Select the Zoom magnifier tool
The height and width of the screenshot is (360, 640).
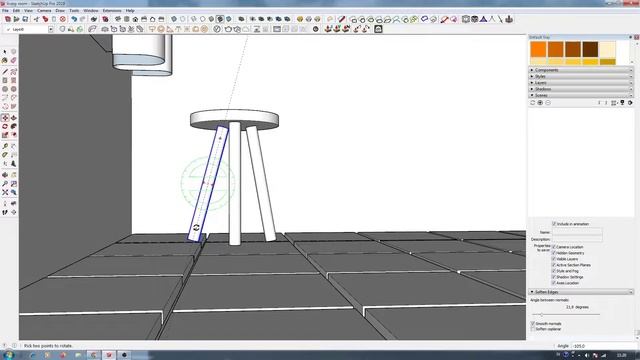click(x=5, y=184)
